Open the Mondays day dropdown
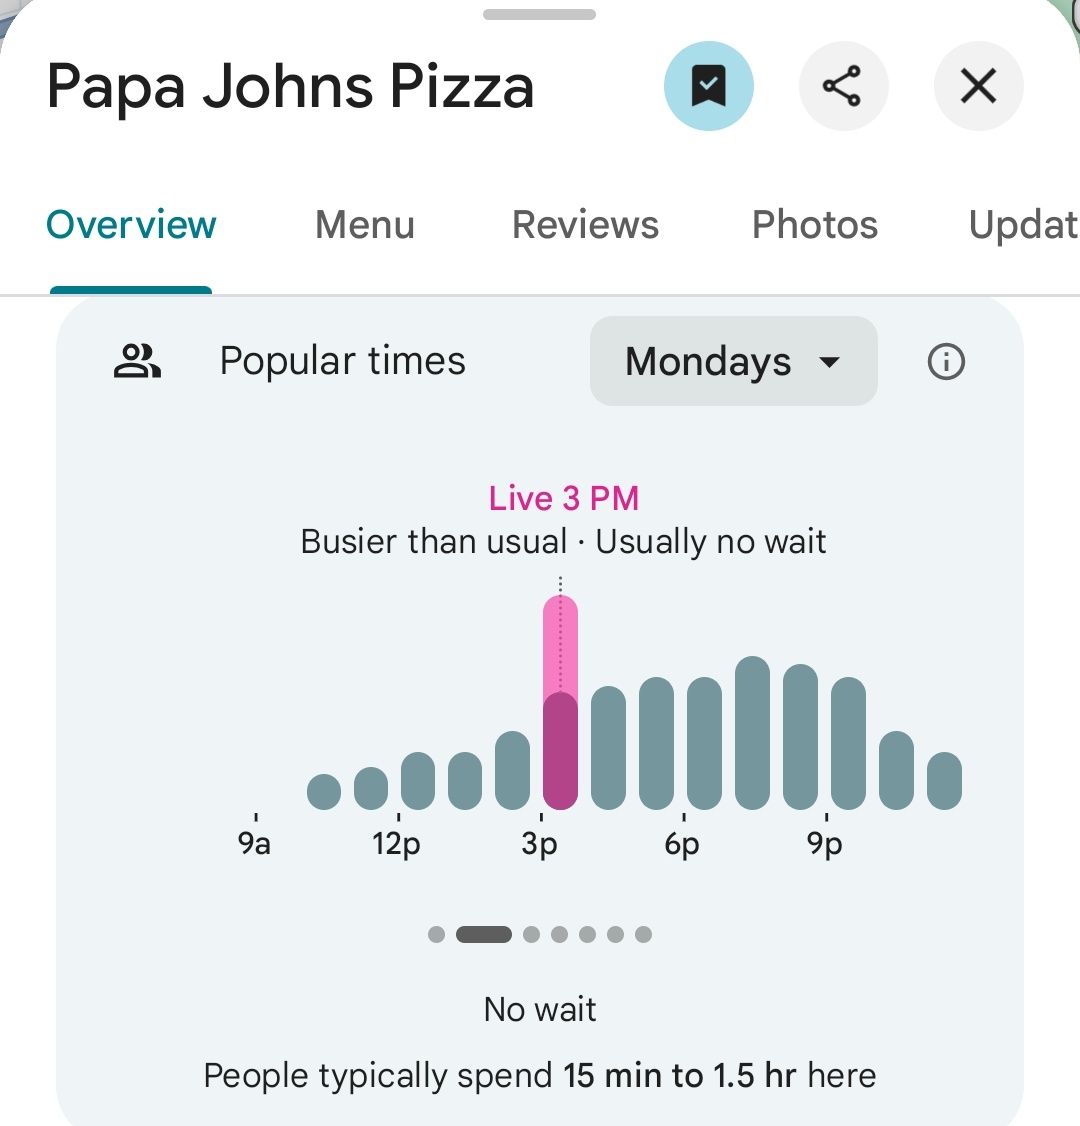 point(733,361)
